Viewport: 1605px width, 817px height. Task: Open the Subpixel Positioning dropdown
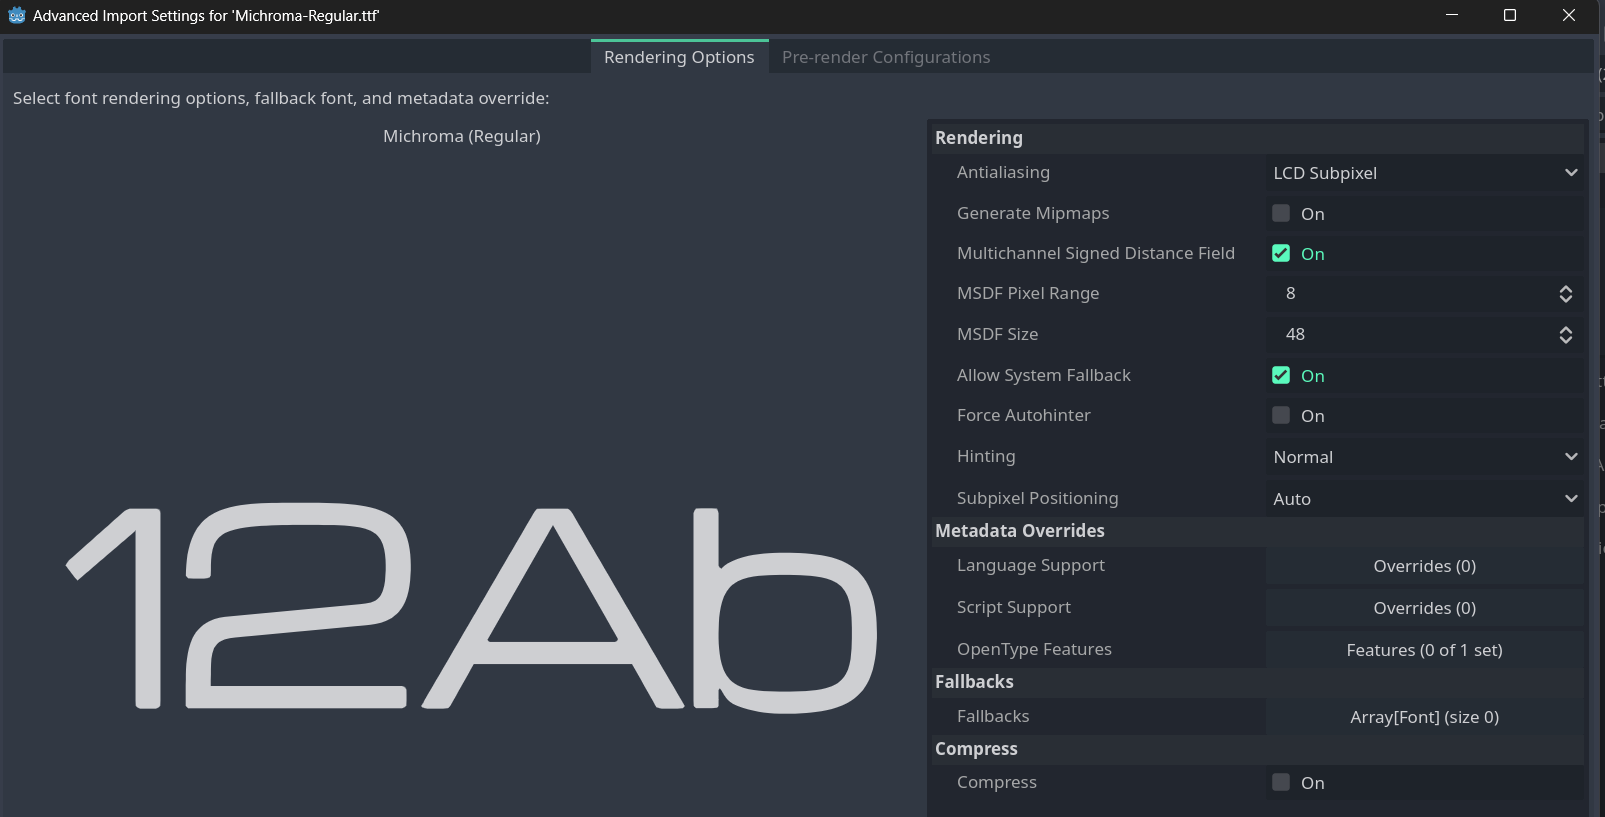pyautogui.click(x=1424, y=499)
